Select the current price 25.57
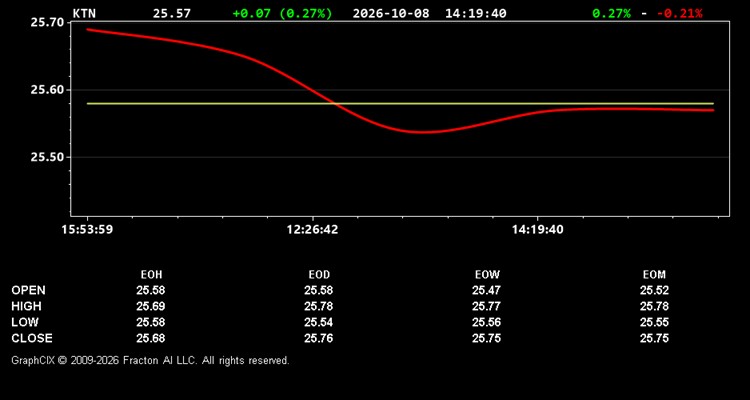750x400 pixels. click(x=171, y=13)
